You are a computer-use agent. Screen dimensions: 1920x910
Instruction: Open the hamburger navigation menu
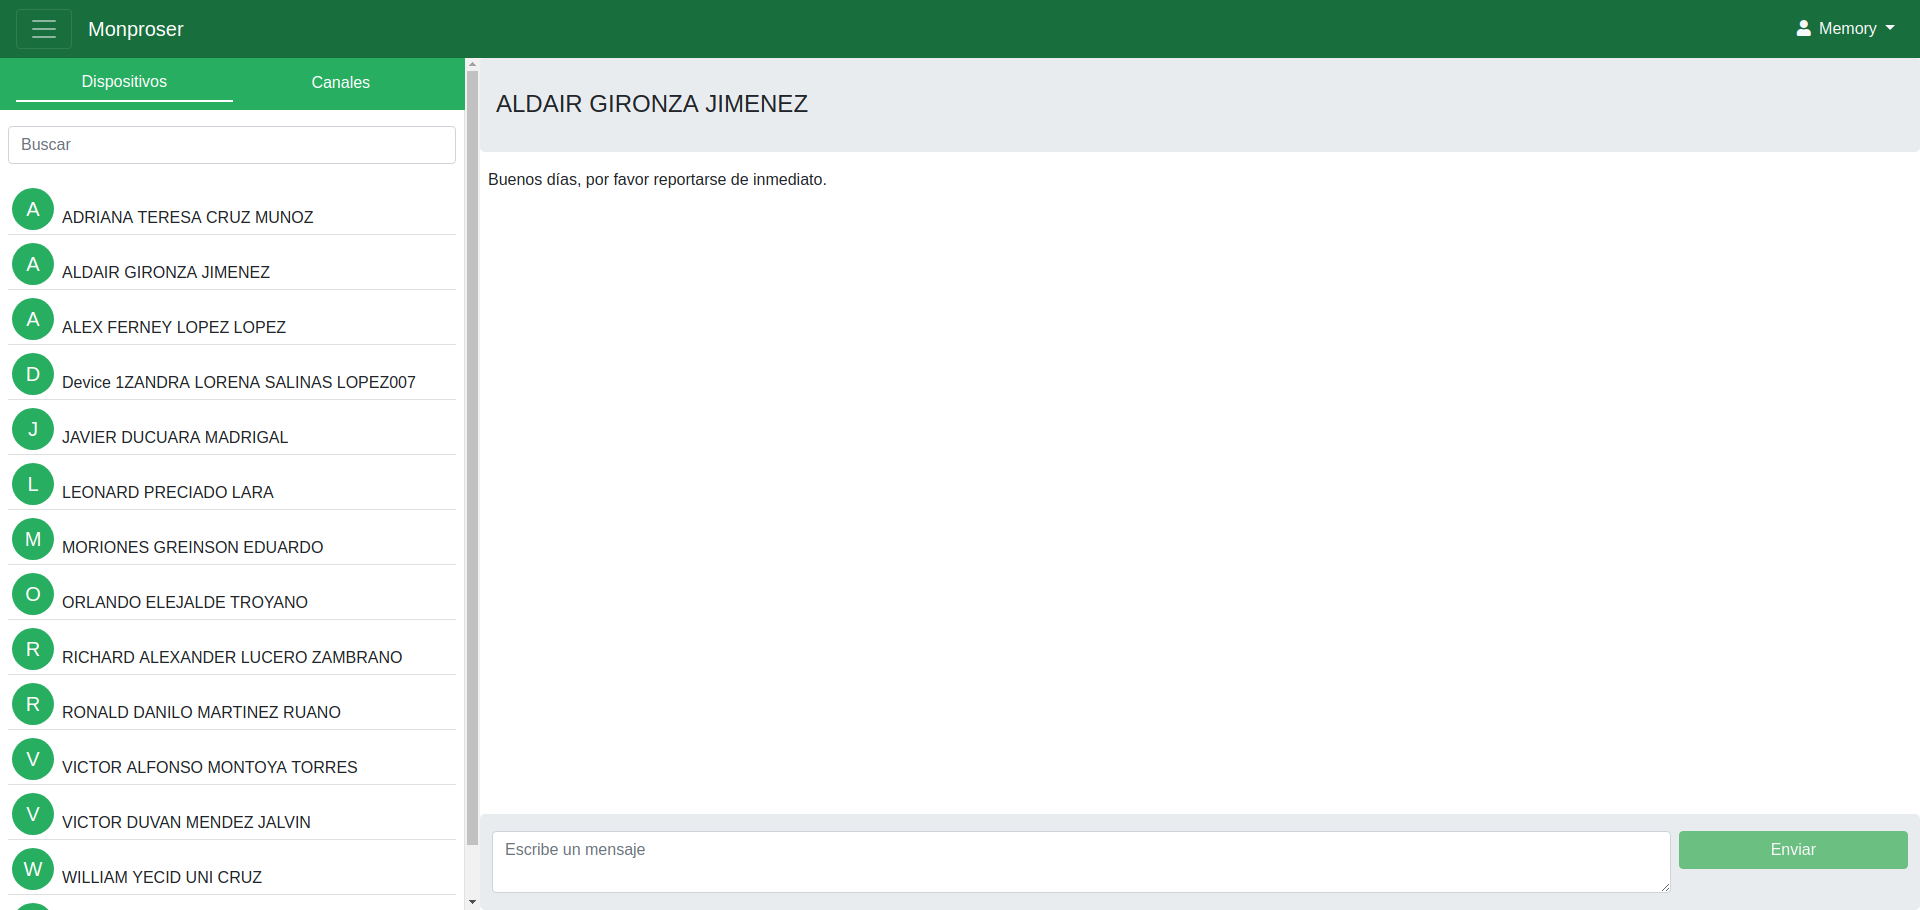tap(44, 29)
